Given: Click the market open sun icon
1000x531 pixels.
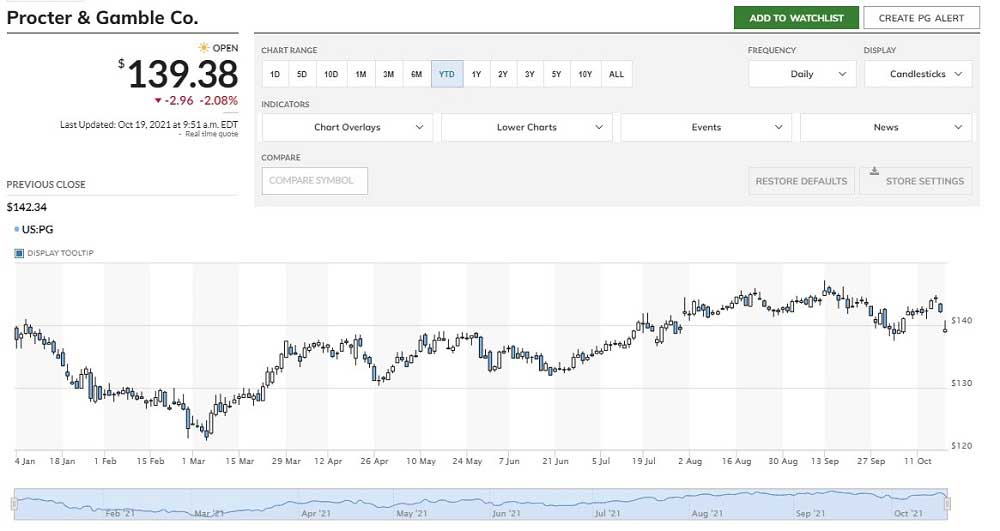Looking at the screenshot, I should point(203,47).
